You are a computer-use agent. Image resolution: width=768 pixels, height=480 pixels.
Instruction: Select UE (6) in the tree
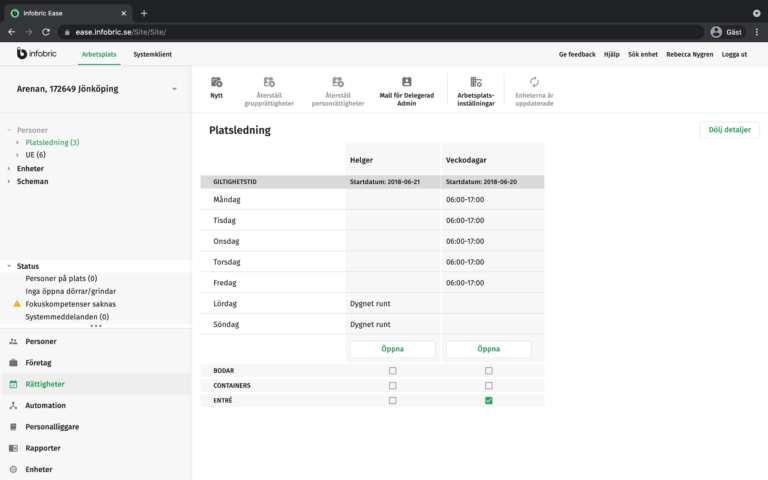click(x=35, y=155)
